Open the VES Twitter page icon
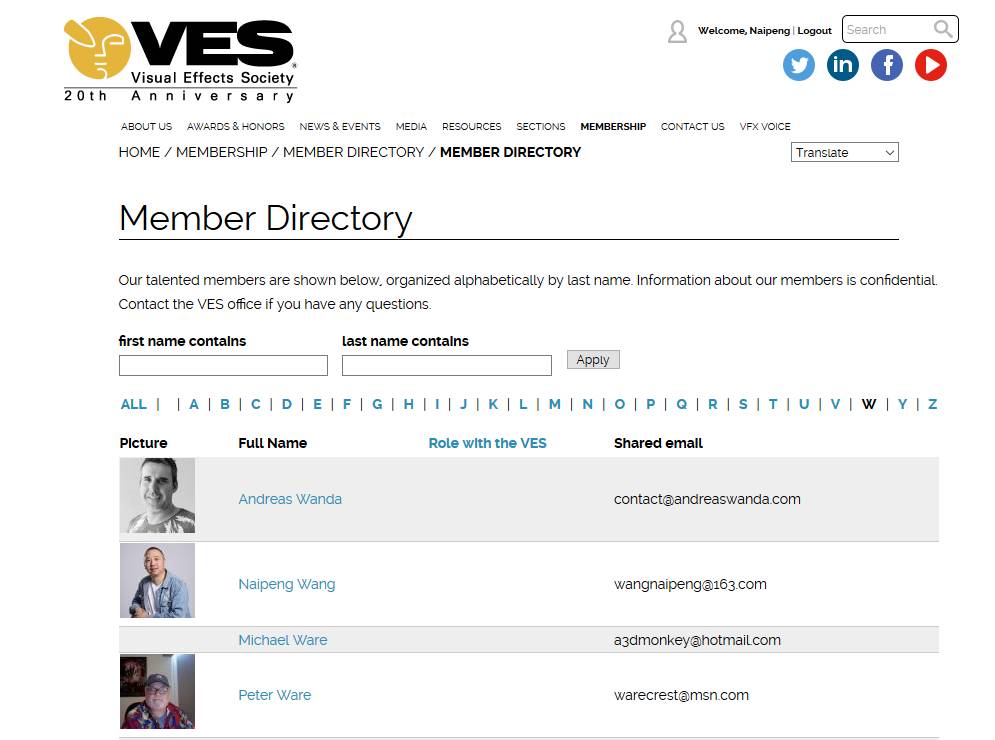This screenshot has height=740, width=995. tap(798, 66)
